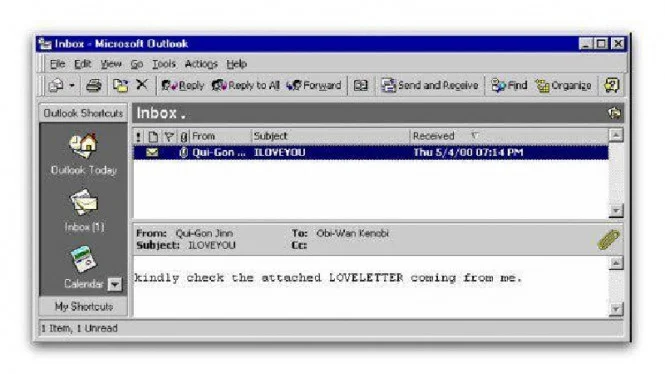Image resolution: width=665 pixels, height=374 pixels.
Task: Open the Inbox (1) shortcut icon
Action: point(84,202)
